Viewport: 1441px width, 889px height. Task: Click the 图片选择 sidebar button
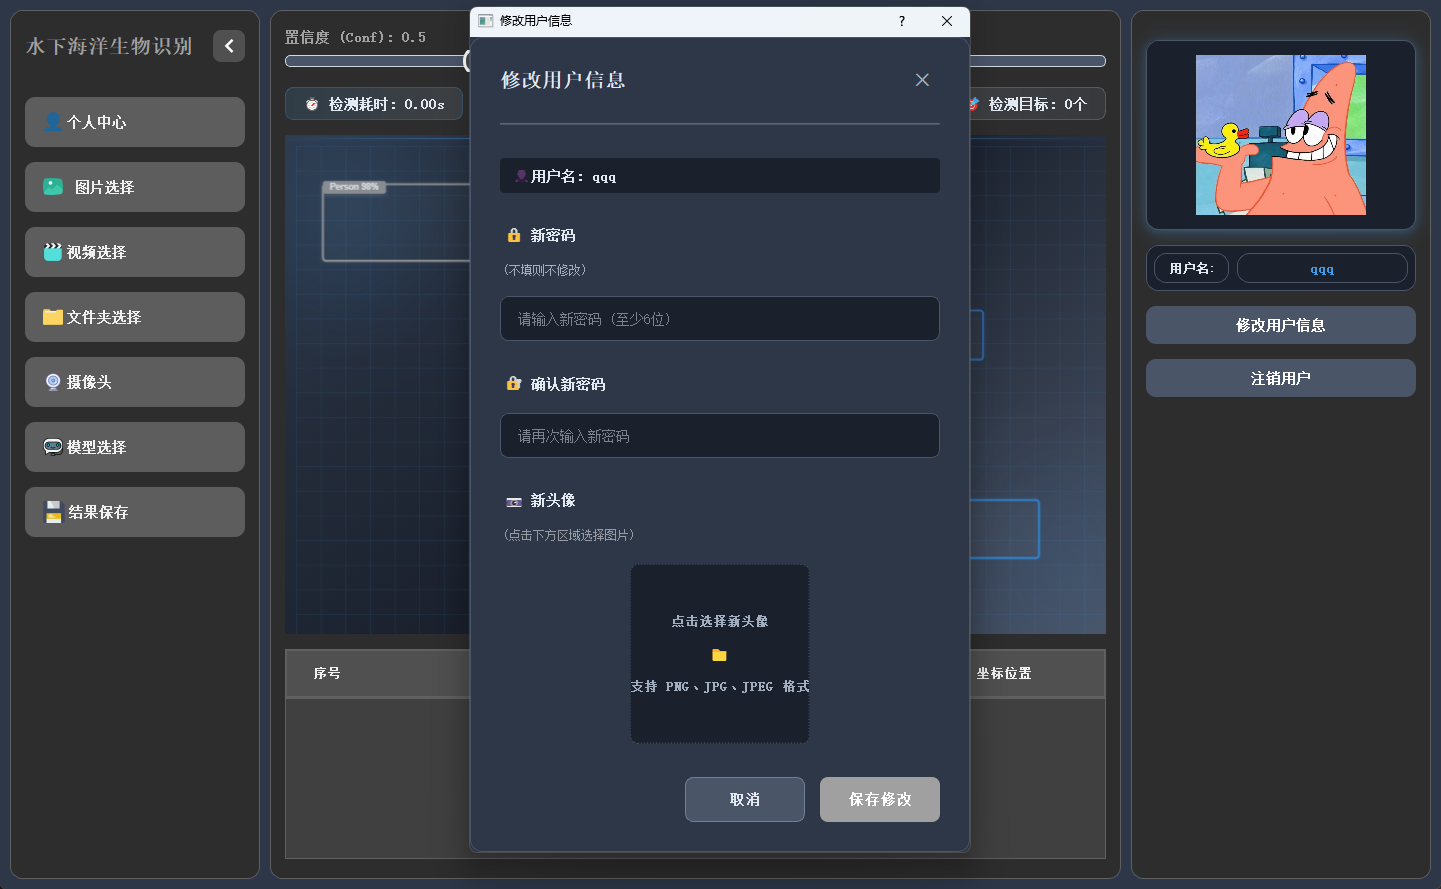tap(135, 187)
